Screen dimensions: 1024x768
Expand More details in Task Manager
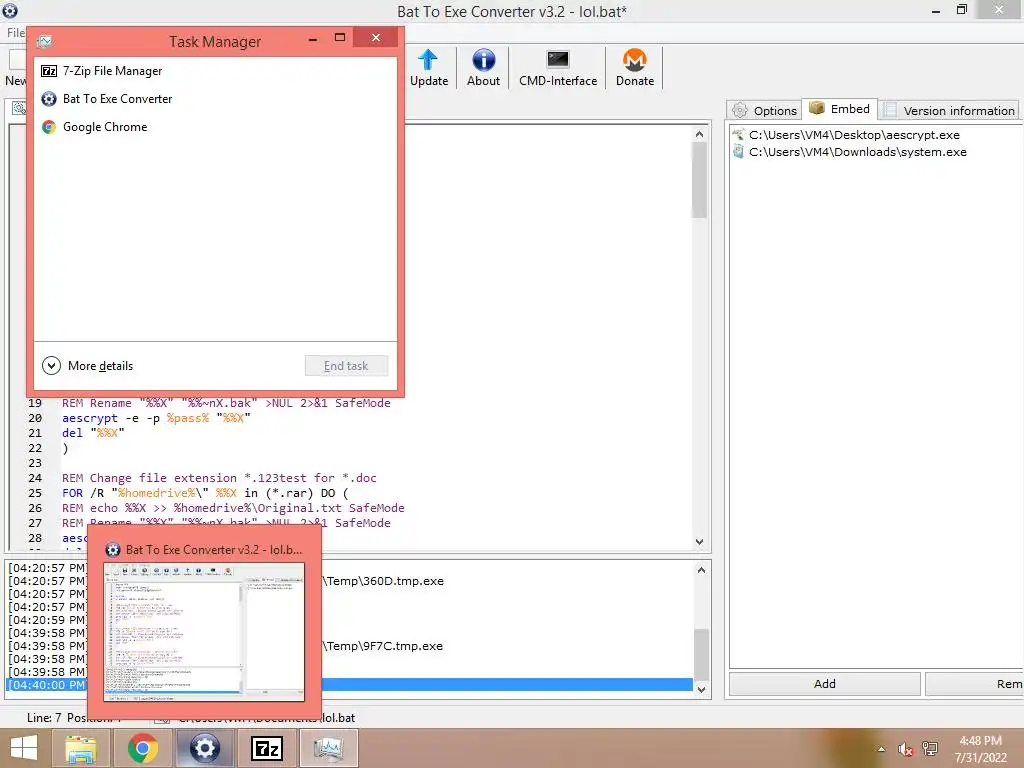click(x=88, y=366)
